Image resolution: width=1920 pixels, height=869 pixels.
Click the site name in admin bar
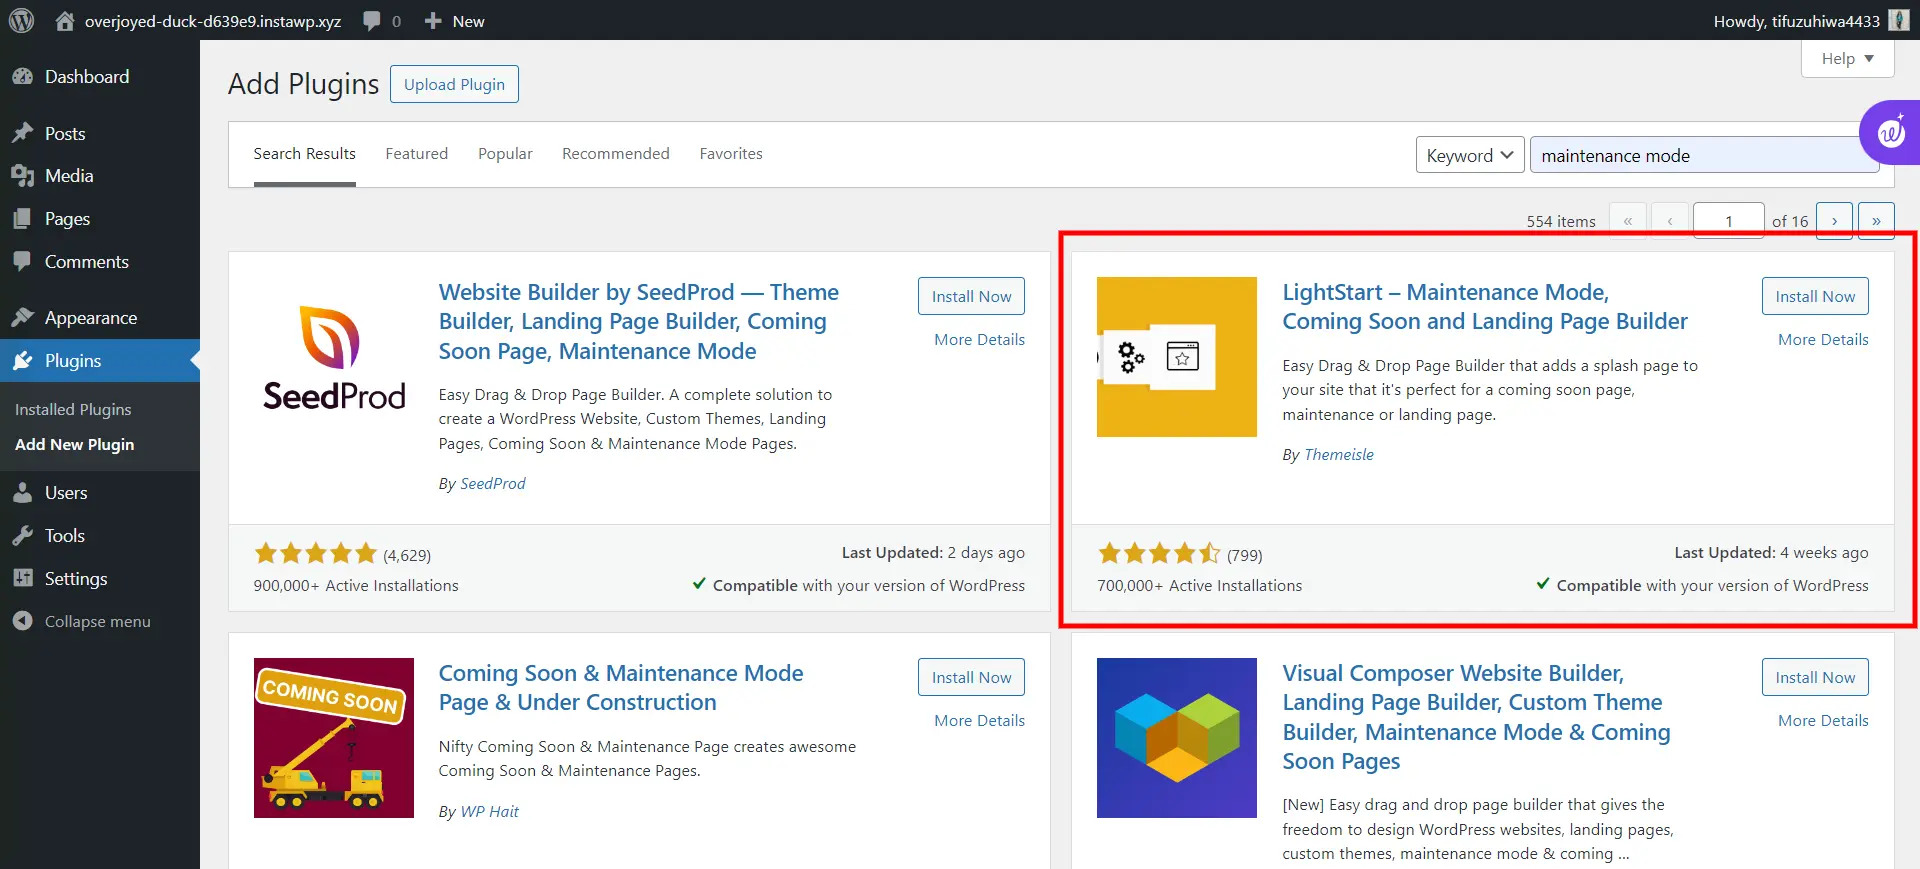point(212,21)
